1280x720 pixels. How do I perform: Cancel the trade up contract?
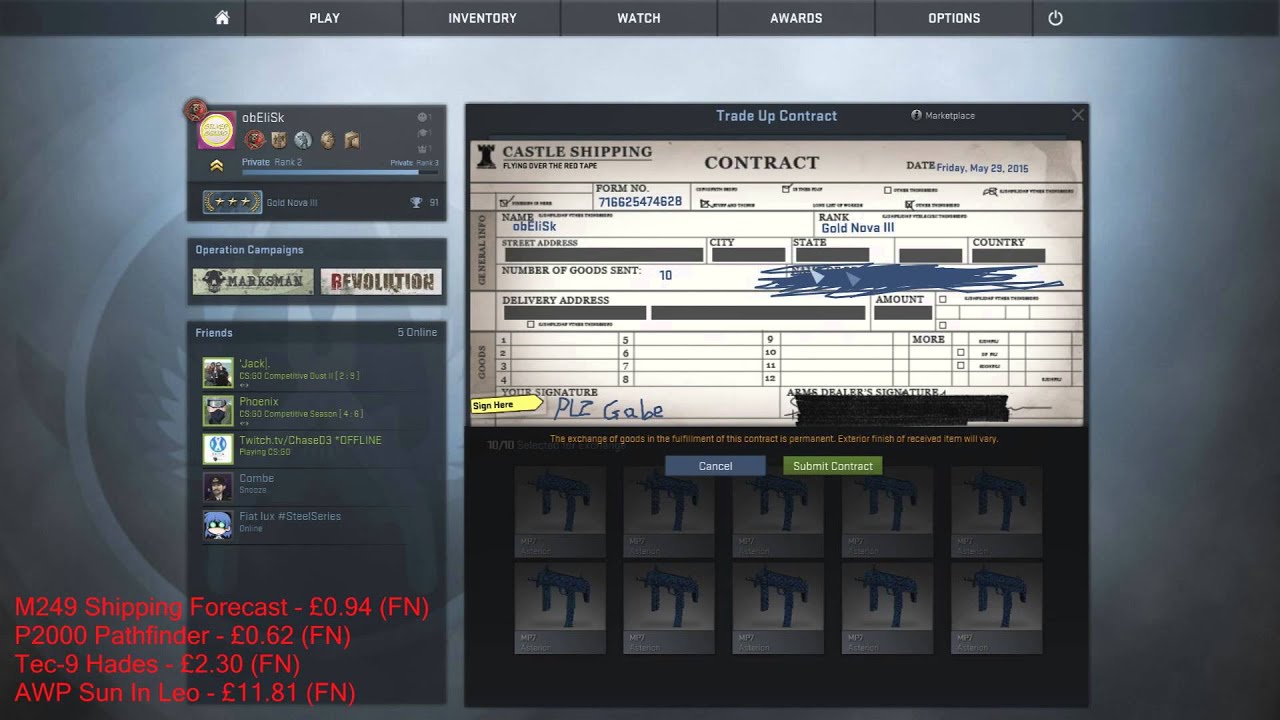click(715, 466)
